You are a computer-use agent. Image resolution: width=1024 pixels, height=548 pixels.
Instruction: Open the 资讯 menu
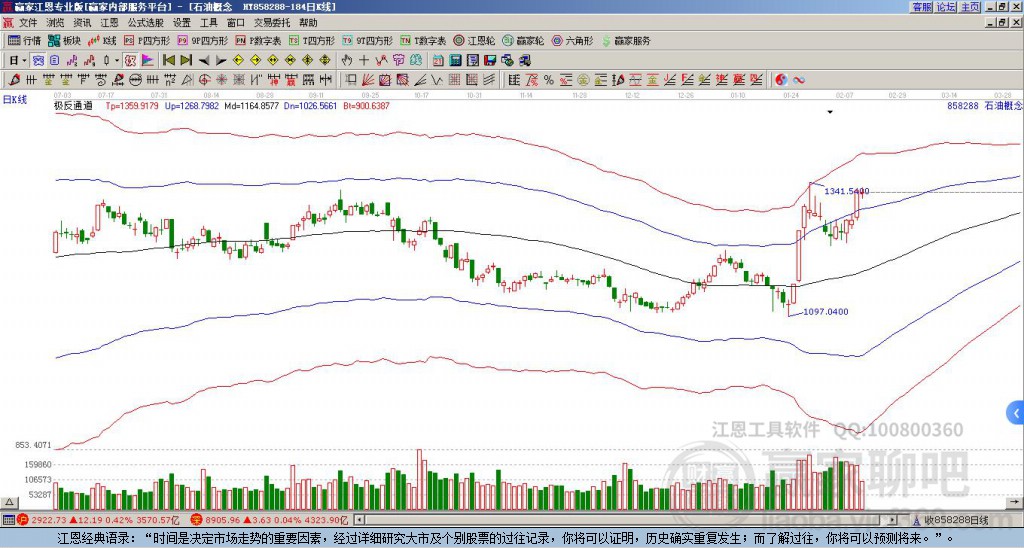(82, 23)
